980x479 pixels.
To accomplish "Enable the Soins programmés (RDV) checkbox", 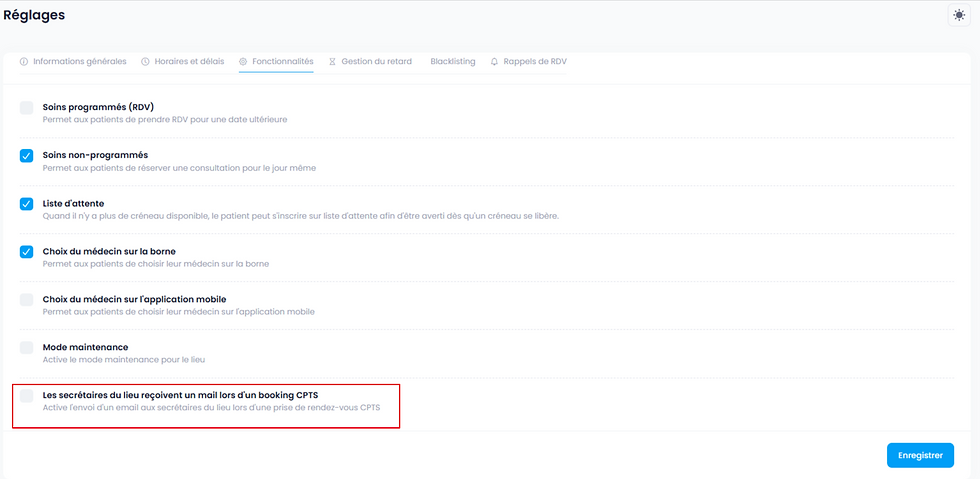I will (x=26, y=108).
